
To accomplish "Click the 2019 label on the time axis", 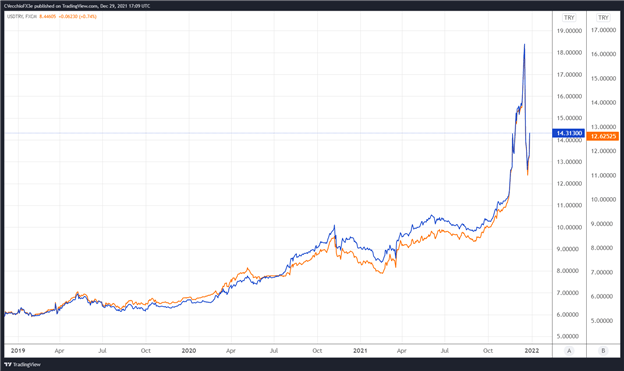I will pyautogui.click(x=18, y=351).
